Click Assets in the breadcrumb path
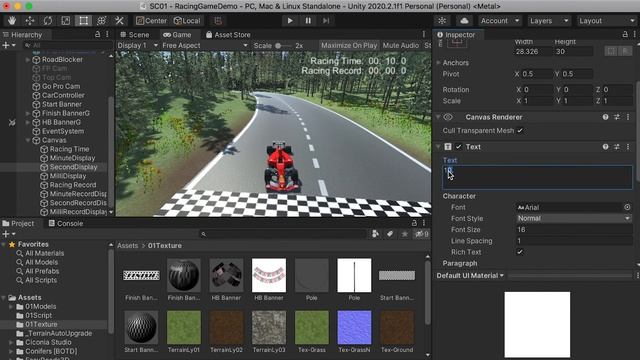Image resolution: width=640 pixels, height=360 pixels. pos(128,246)
